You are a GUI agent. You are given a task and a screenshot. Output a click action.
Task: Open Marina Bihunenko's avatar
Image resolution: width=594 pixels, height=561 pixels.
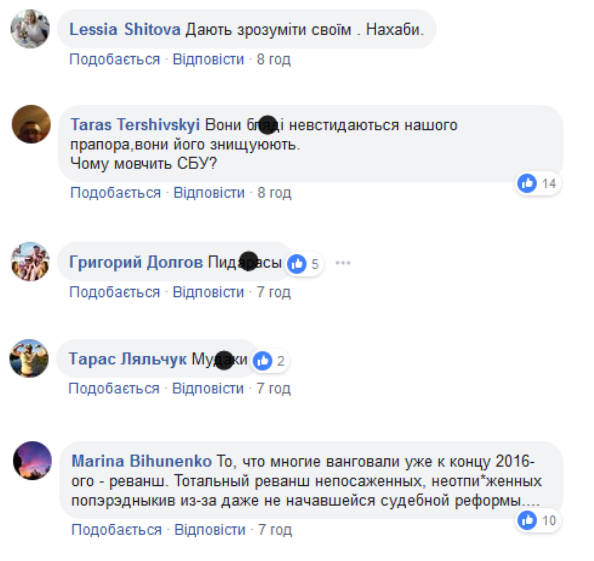32,461
